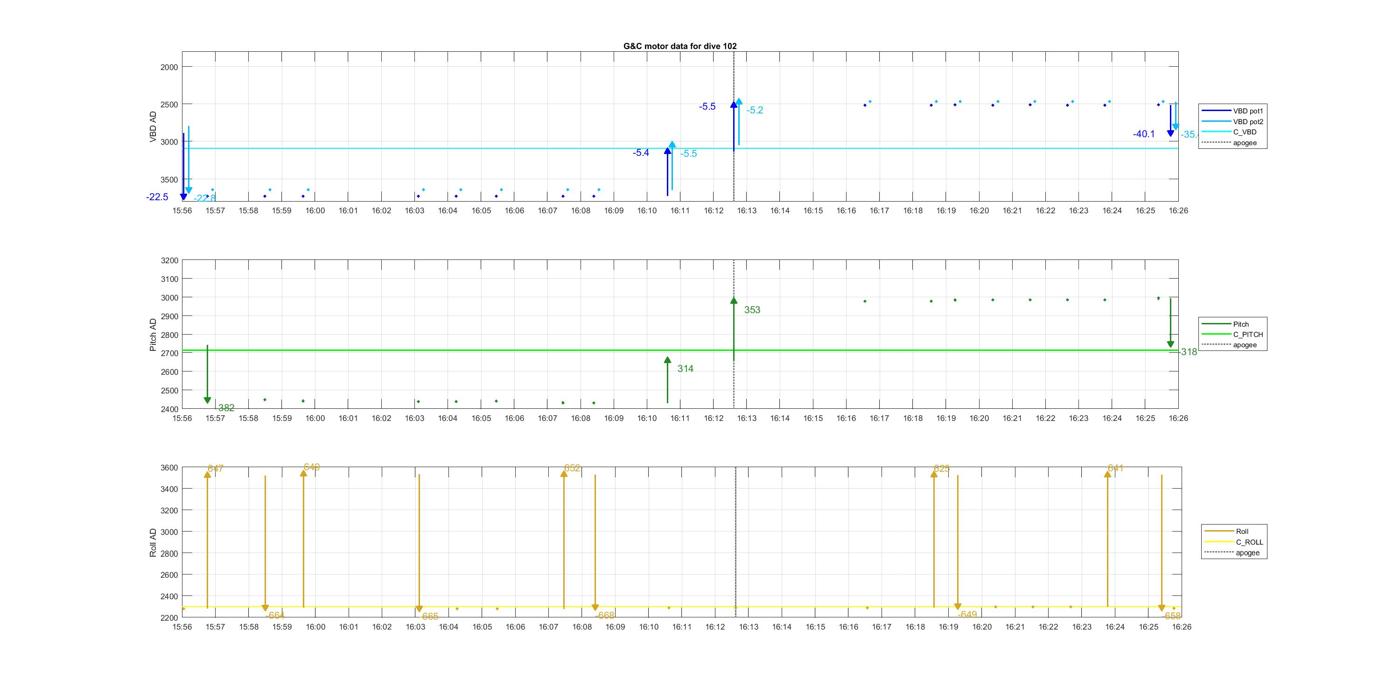
Task: Click the "-382" pitch data label
Action: pos(225,408)
